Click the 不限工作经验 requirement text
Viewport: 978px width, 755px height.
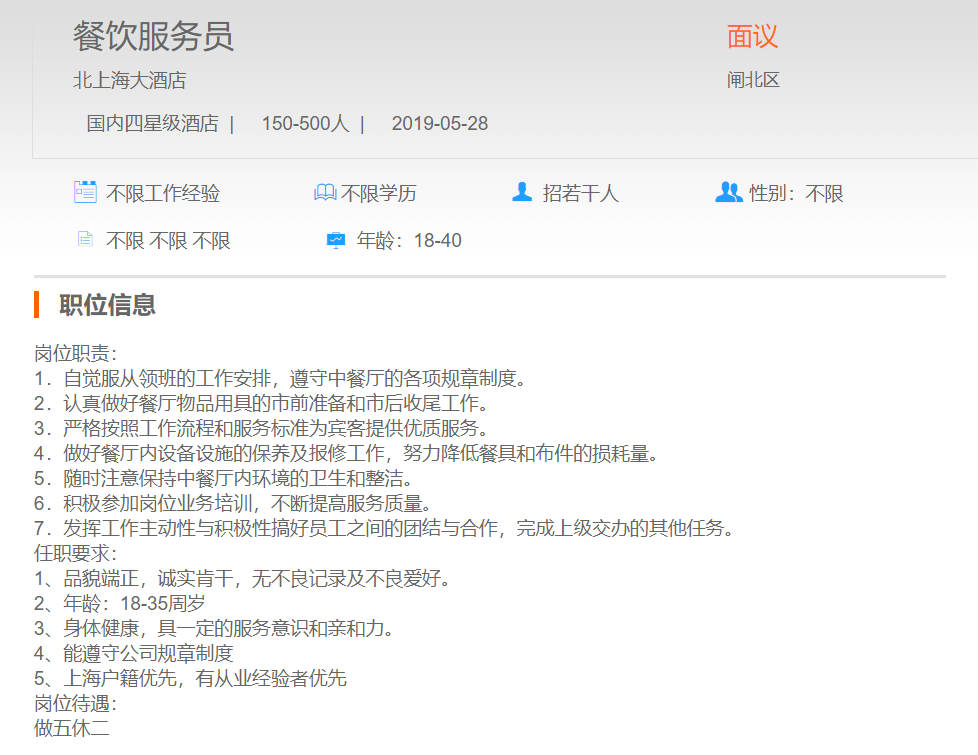(x=163, y=193)
